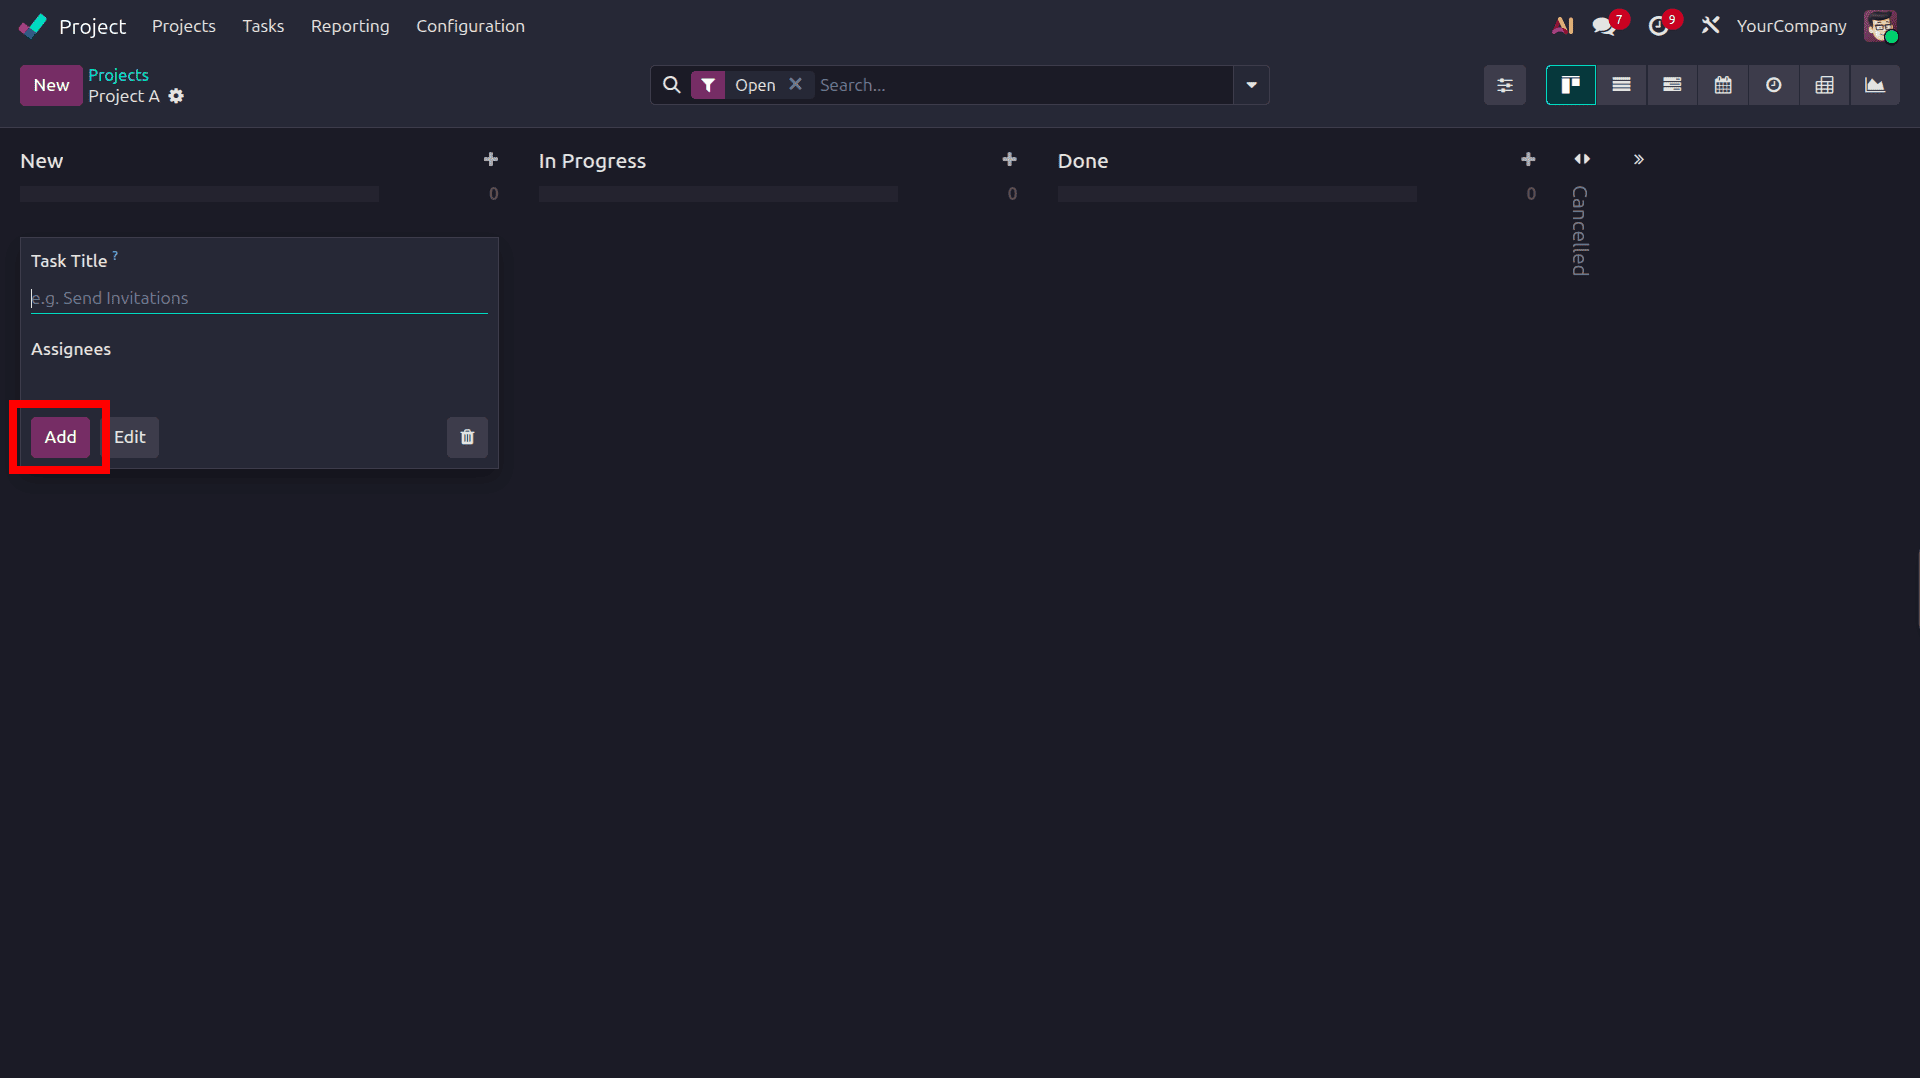Click the In Progress column progress bar

tap(718, 194)
